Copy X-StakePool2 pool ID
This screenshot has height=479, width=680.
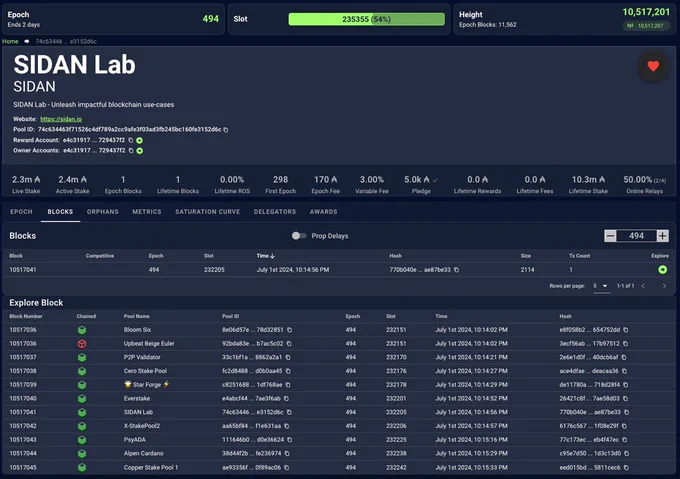[287, 426]
